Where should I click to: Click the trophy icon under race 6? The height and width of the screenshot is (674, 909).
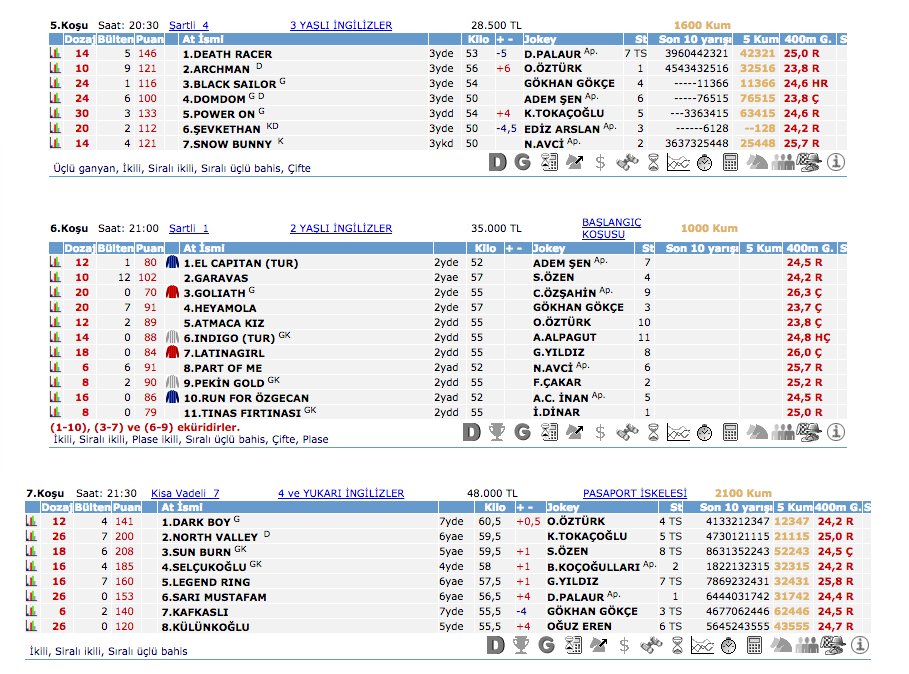497,432
